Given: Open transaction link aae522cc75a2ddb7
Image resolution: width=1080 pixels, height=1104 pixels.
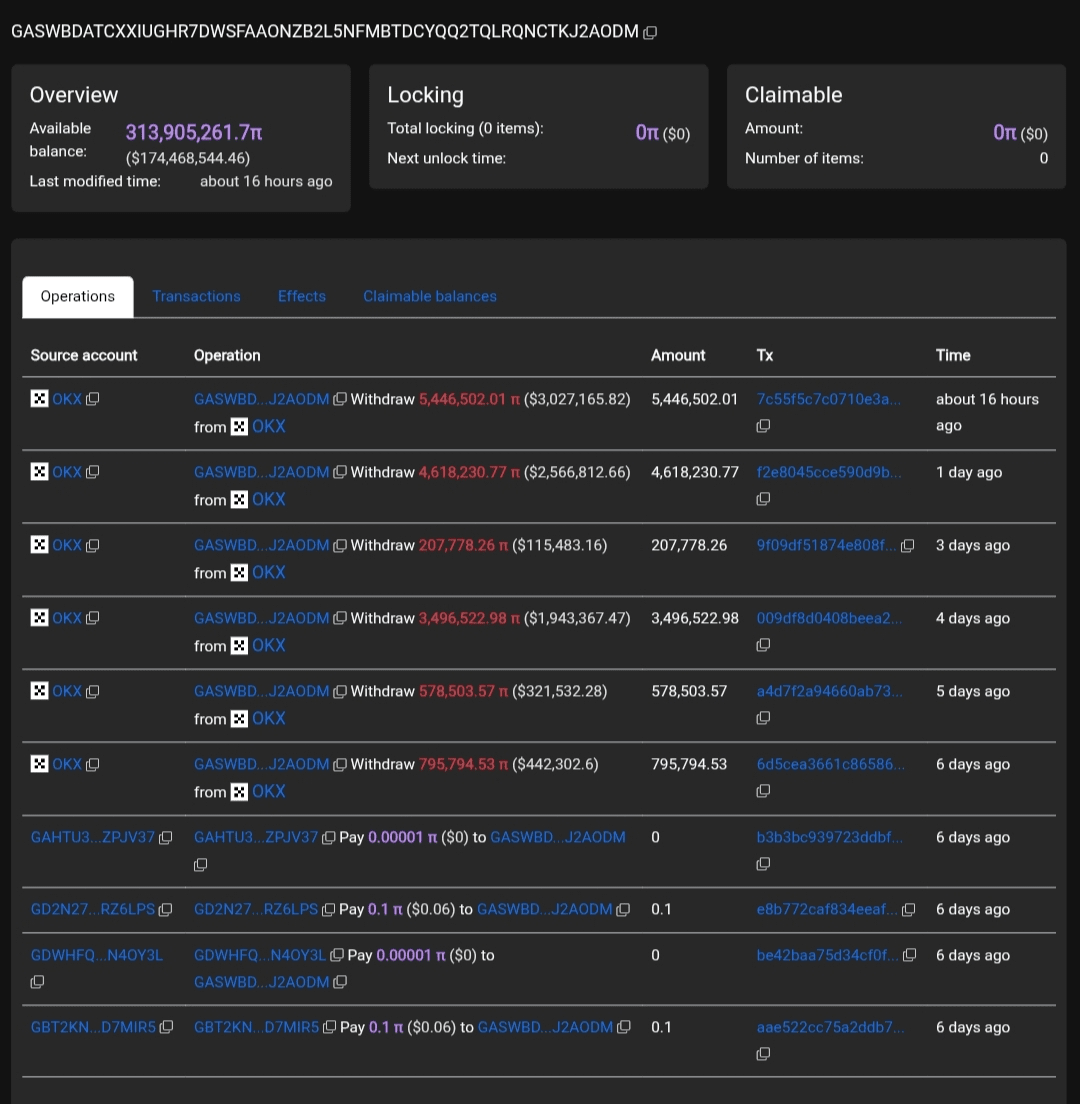Looking at the screenshot, I should tap(829, 1028).
